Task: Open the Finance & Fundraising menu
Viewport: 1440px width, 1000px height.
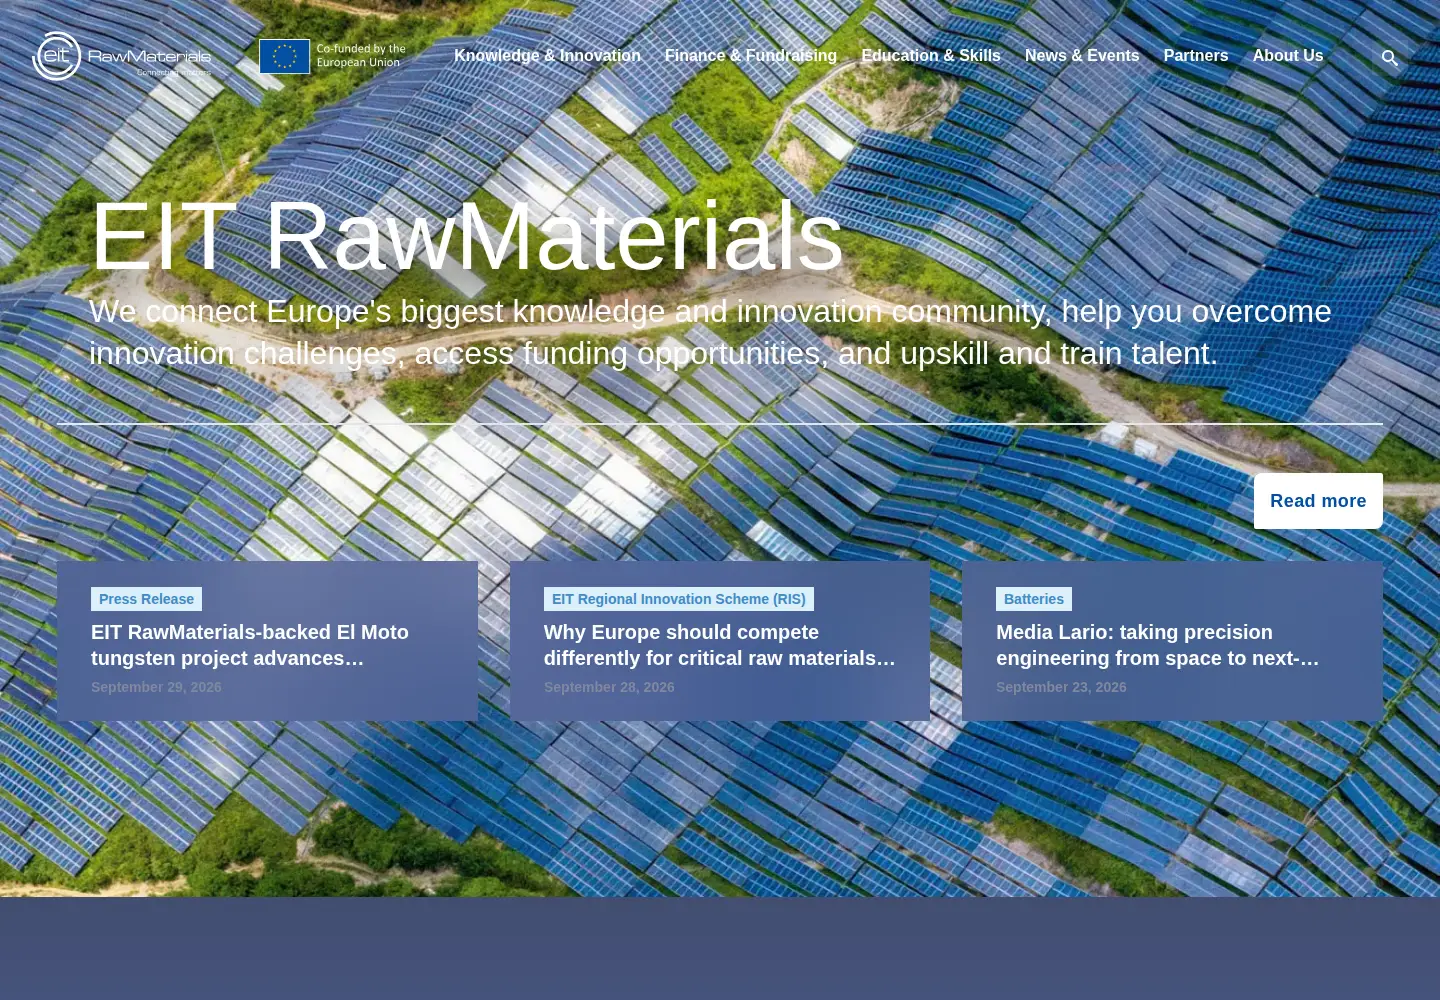Action: [751, 56]
